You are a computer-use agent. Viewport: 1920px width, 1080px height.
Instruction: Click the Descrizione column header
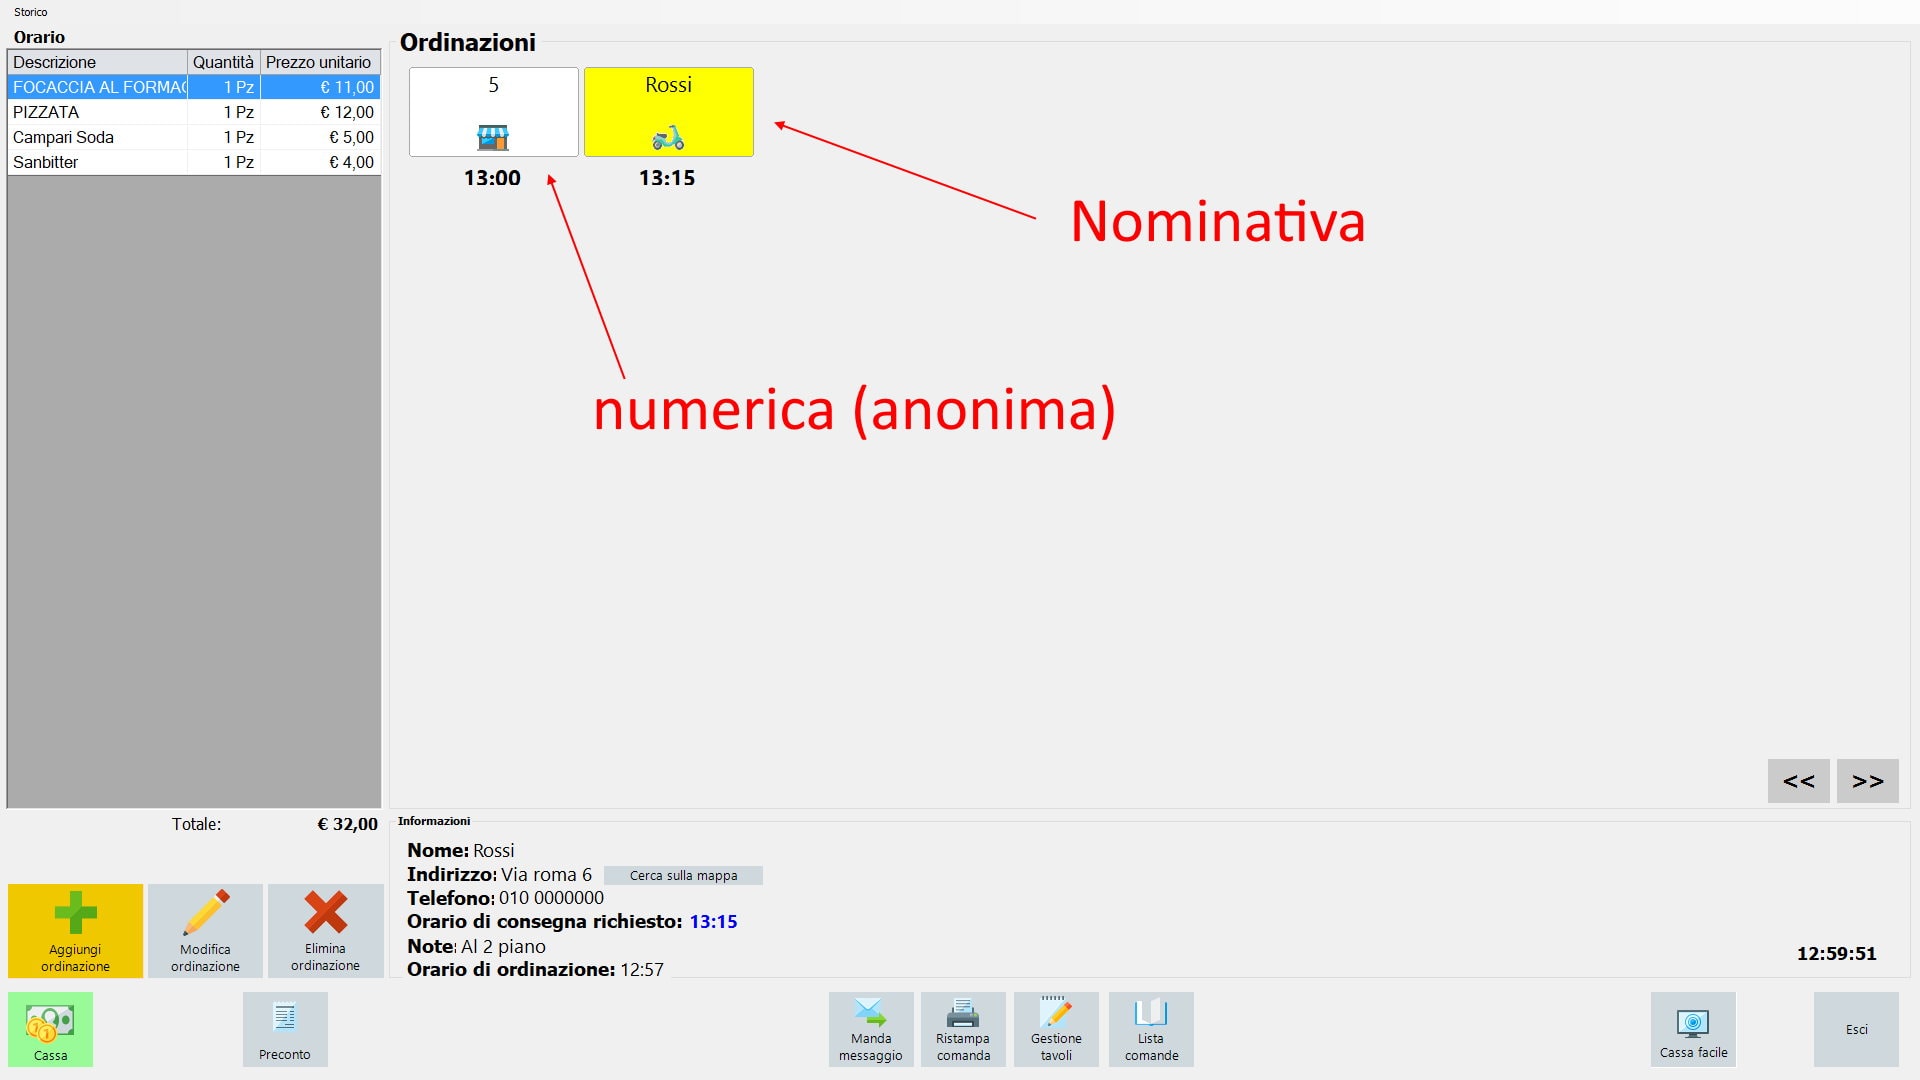coord(97,62)
